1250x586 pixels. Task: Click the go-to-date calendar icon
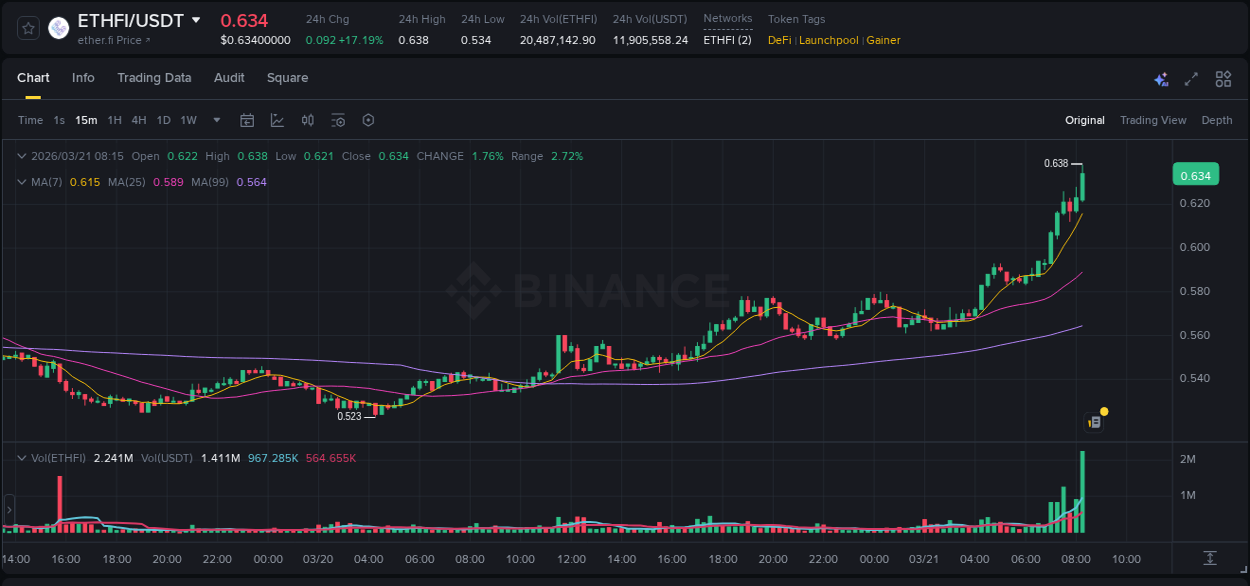point(247,120)
